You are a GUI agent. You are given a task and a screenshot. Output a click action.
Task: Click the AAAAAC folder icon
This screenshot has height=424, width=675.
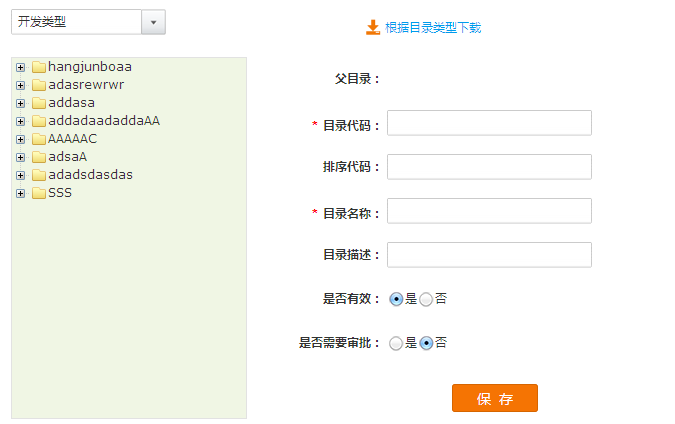39,139
